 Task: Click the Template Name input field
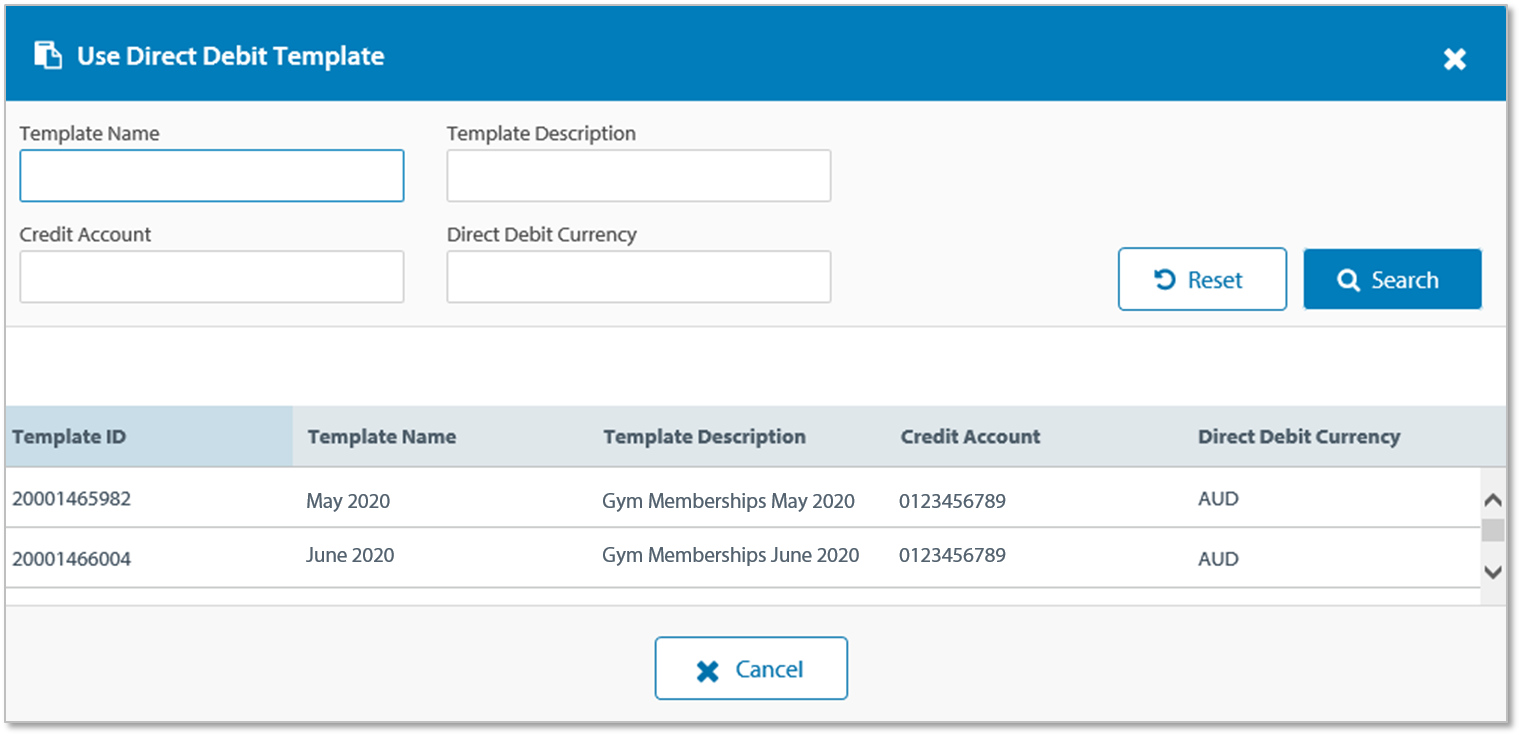click(212, 176)
